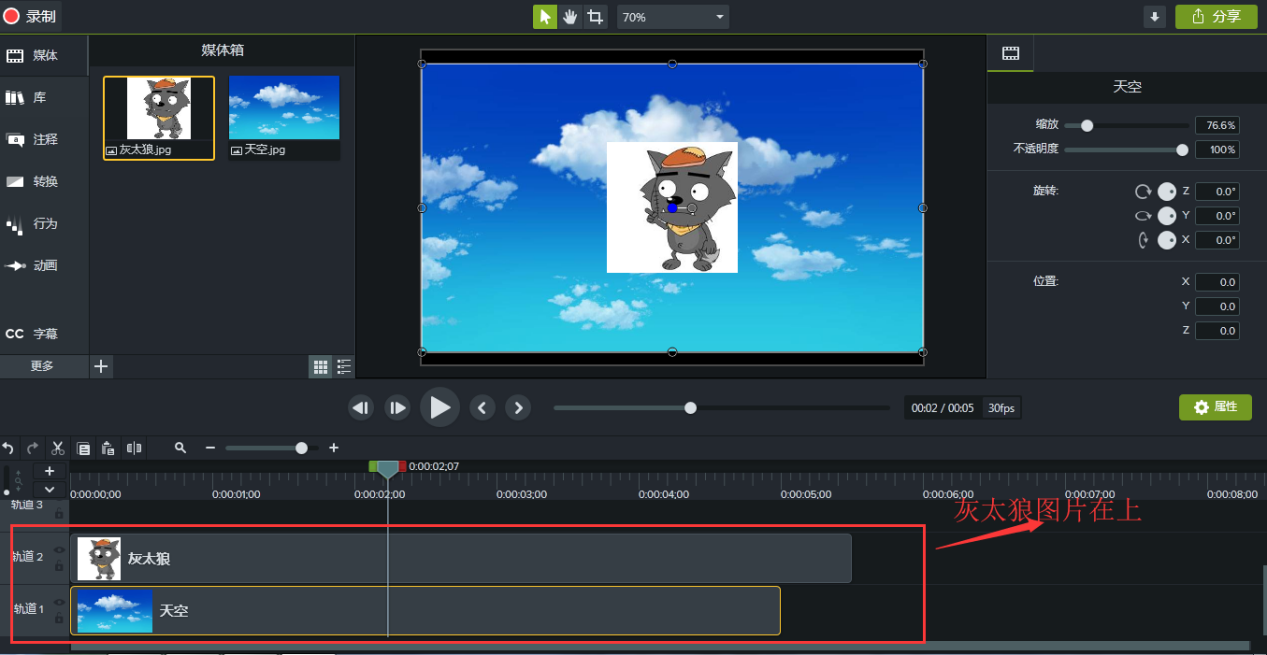Hide 轨道 1 using its eye icon
The height and width of the screenshot is (655, 1267).
pos(59,602)
